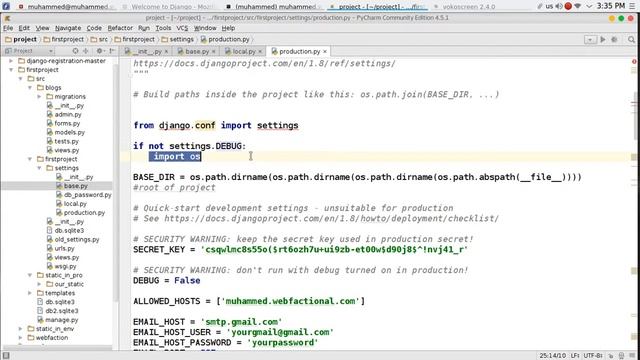Viewport: 640px width, 360px height.
Task: Switch to the __init__.py editor tab
Action: tap(146, 51)
